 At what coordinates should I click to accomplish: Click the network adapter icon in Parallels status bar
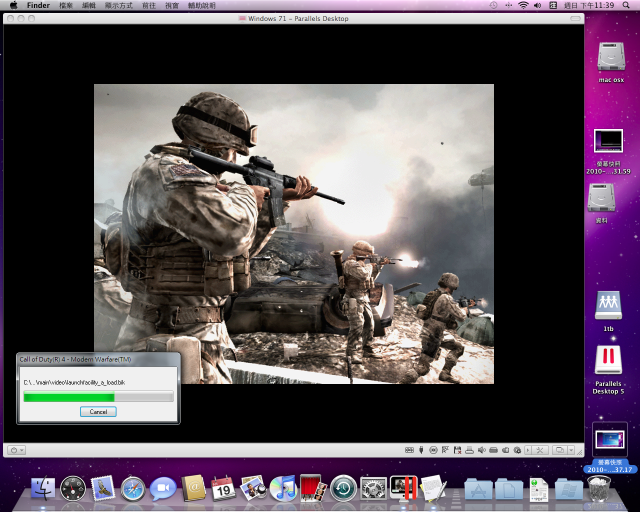[445, 450]
